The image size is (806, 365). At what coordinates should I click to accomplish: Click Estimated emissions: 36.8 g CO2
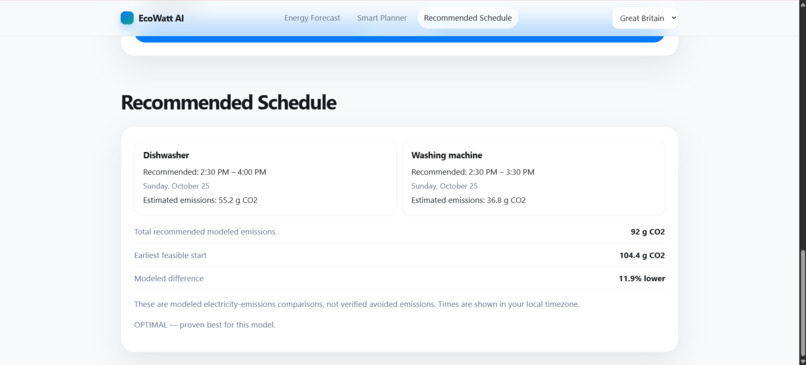pos(468,200)
